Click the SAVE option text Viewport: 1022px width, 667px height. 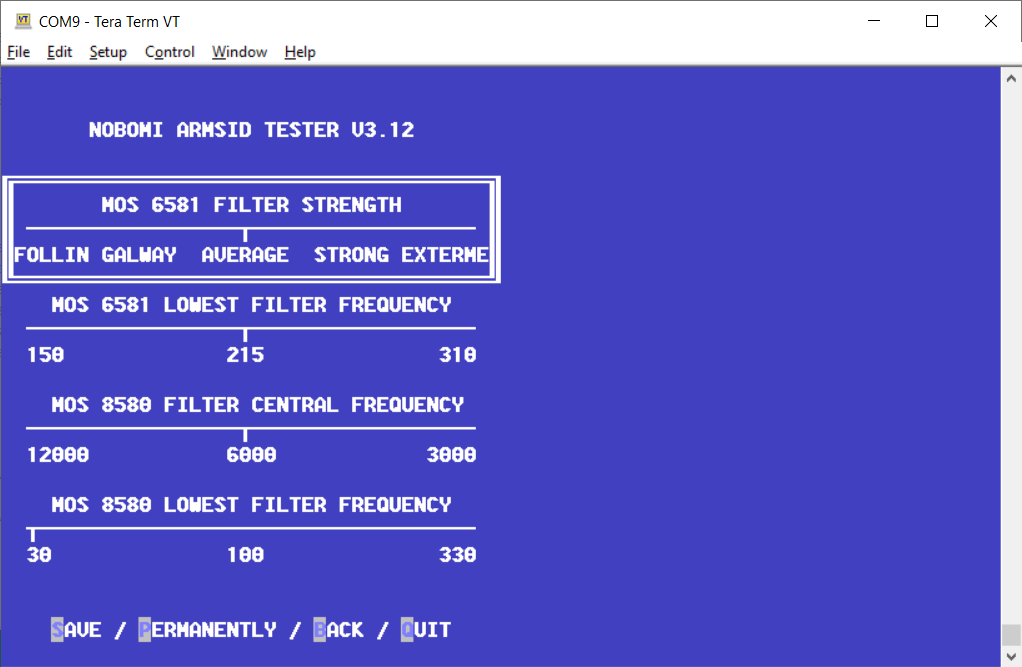pyautogui.click(x=76, y=630)
